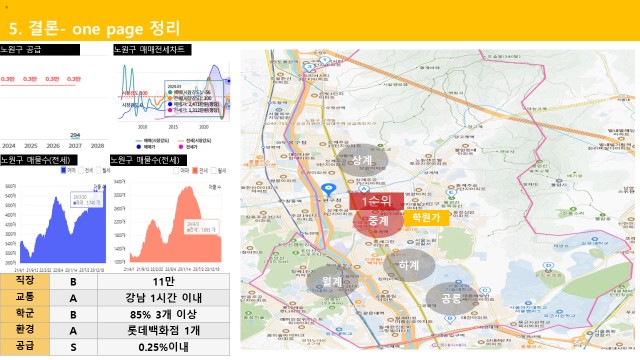Click the 2028 year label on the supply chart
This screenshot has width=640, height=360.
(x=97, y=146)
